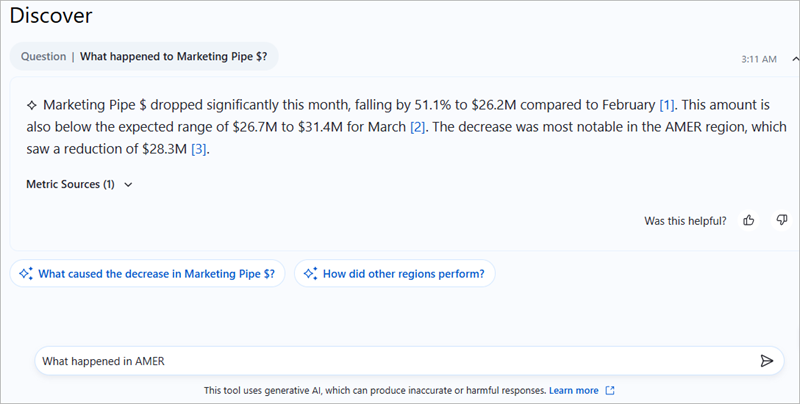Open citation [3] for the AMER region reduction
The width and height of the screenshot is (800, 404).
[x=199, y=149]
